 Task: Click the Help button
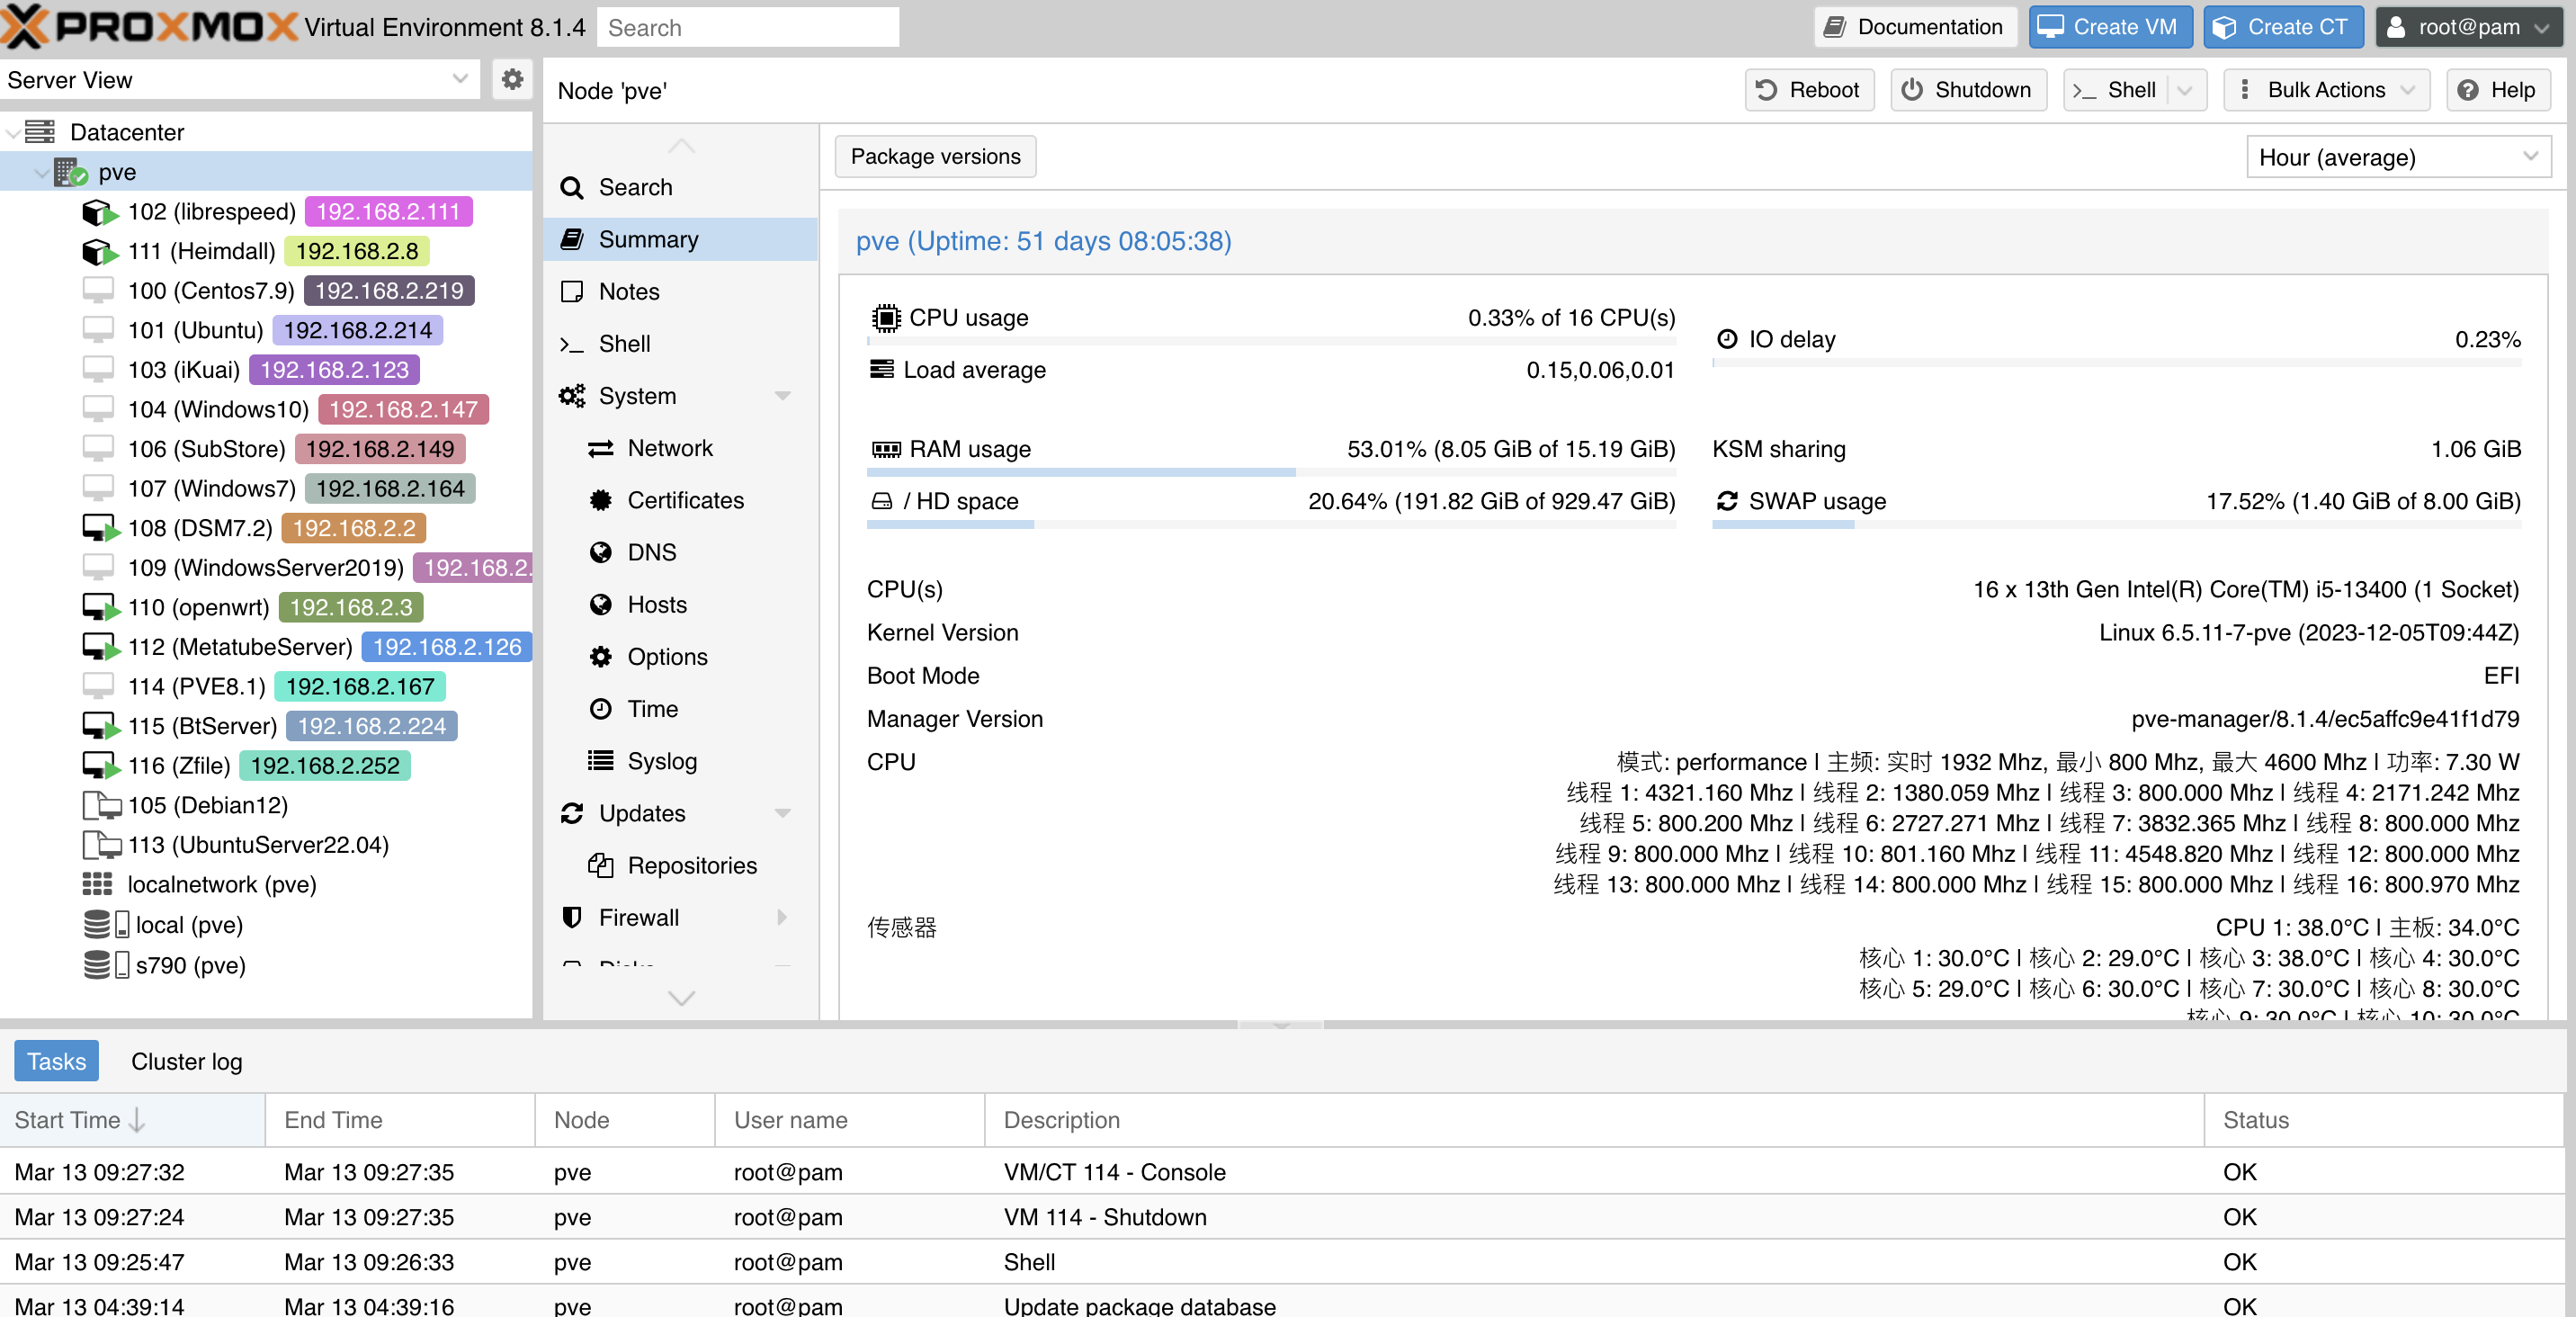pos(2497,90)
